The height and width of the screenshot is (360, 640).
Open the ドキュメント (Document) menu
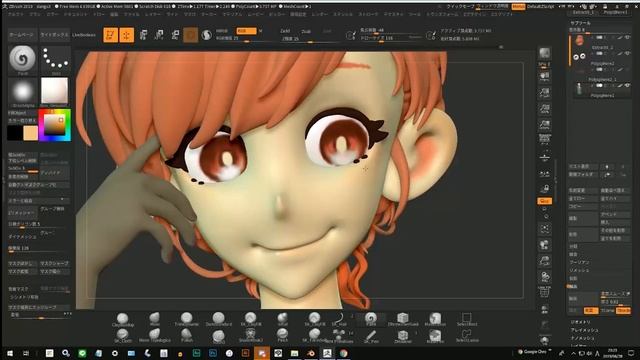(x=76, y=14)
